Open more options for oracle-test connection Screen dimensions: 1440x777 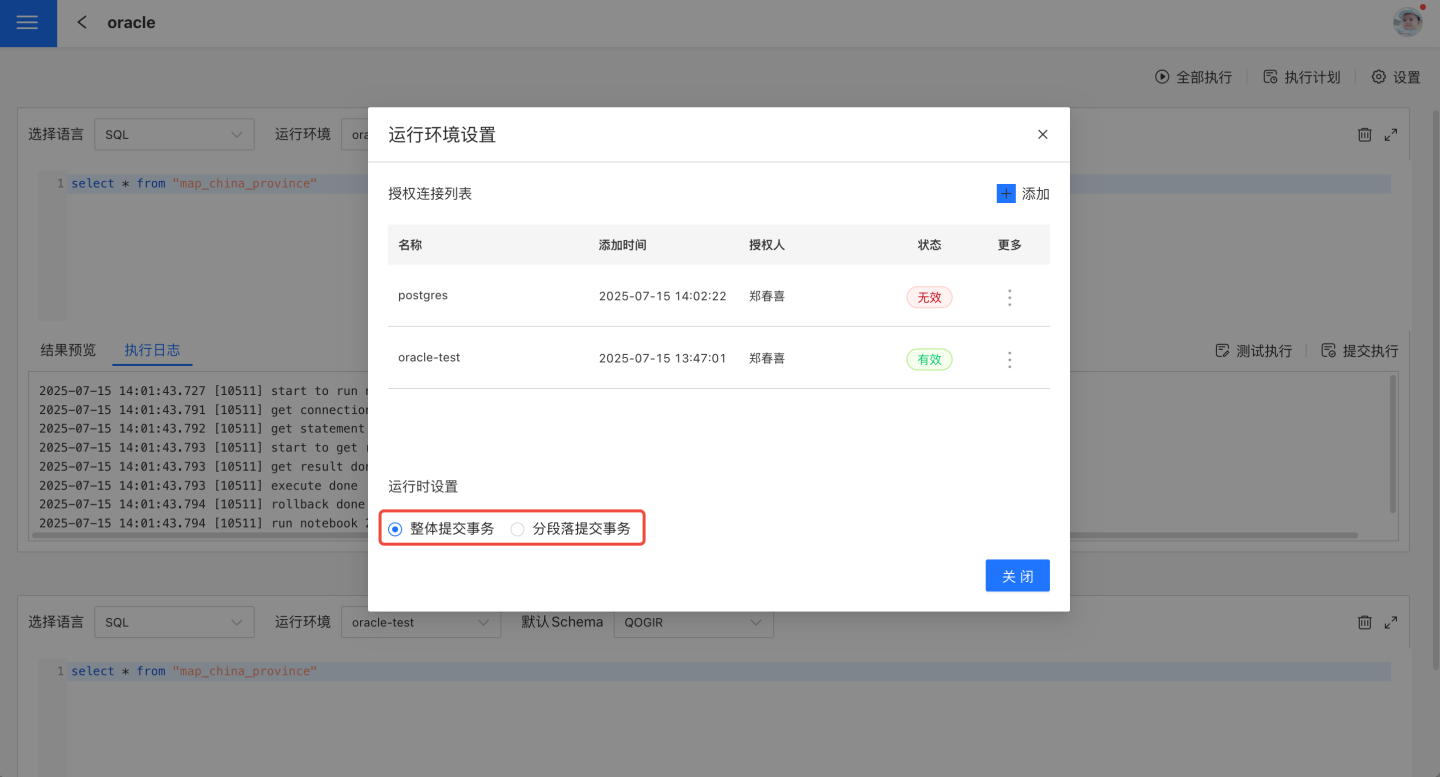pyautogui.click(x=1009, y=359)
